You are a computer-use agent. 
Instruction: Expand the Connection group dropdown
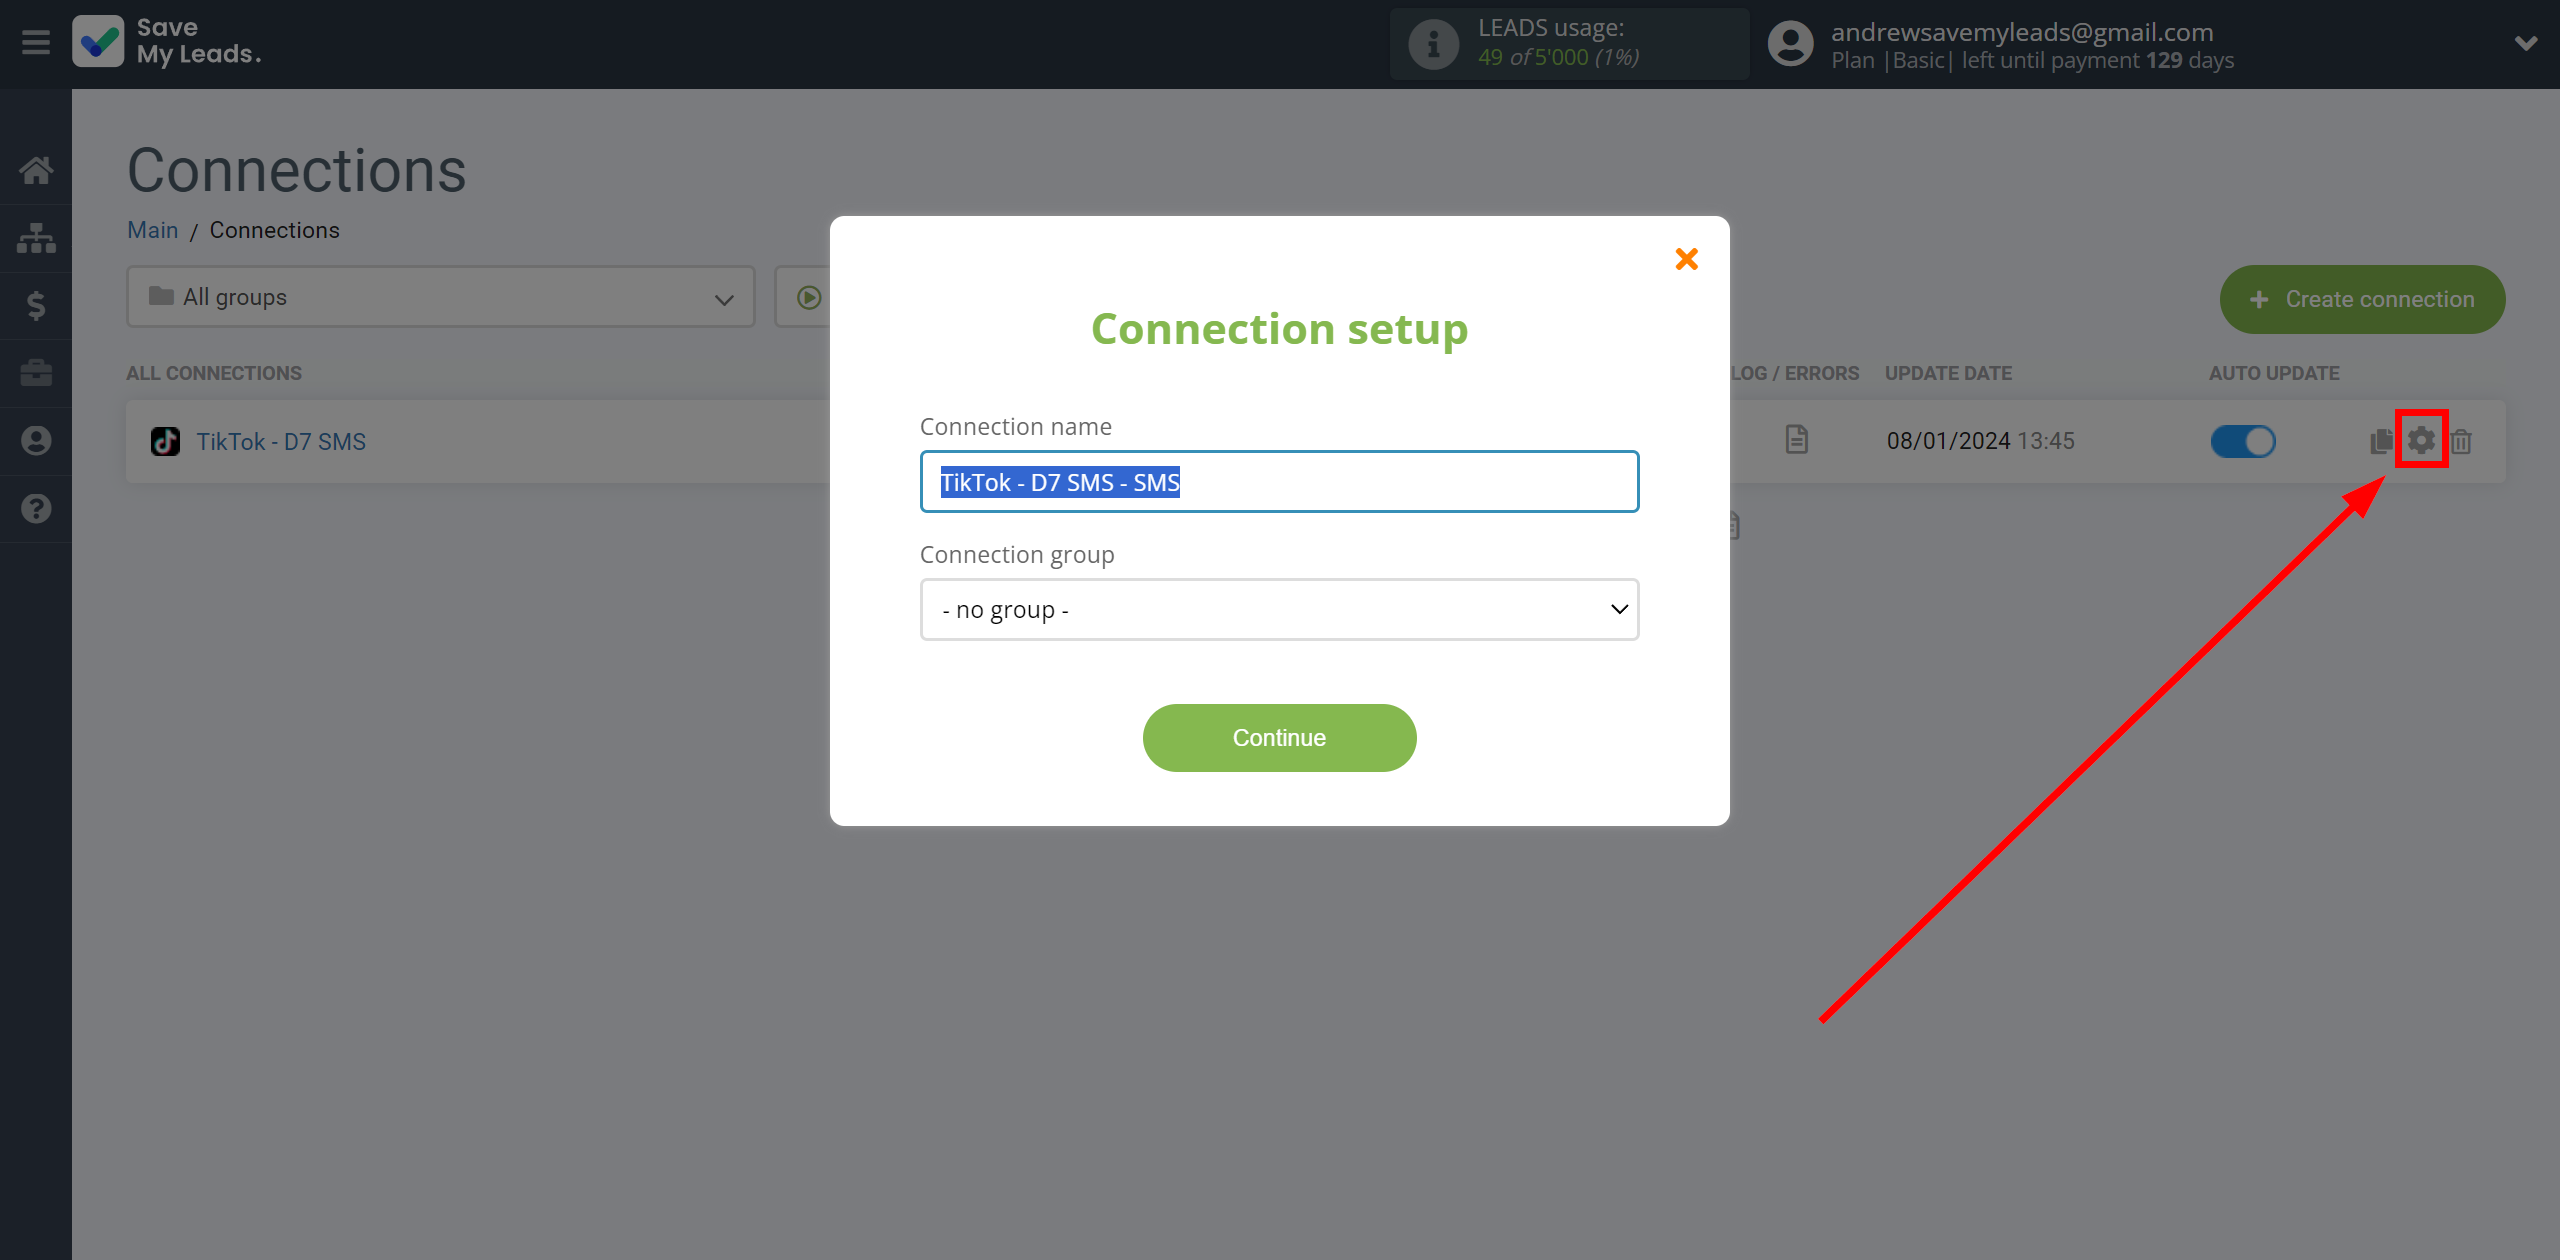pos(1278,609)
